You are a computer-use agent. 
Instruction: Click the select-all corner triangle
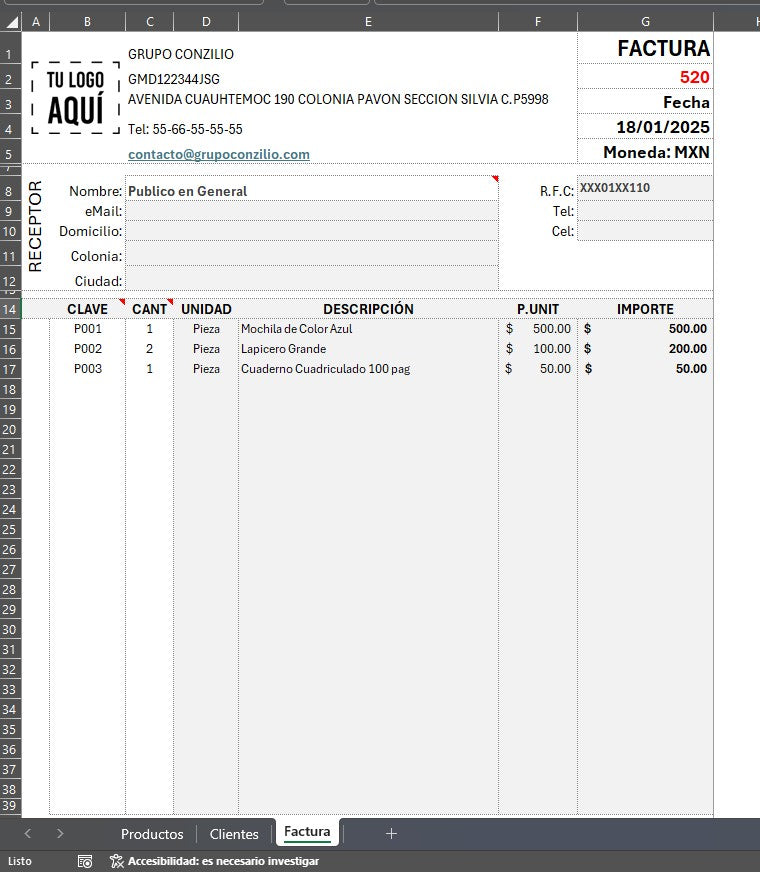click(x=11, y=21)
